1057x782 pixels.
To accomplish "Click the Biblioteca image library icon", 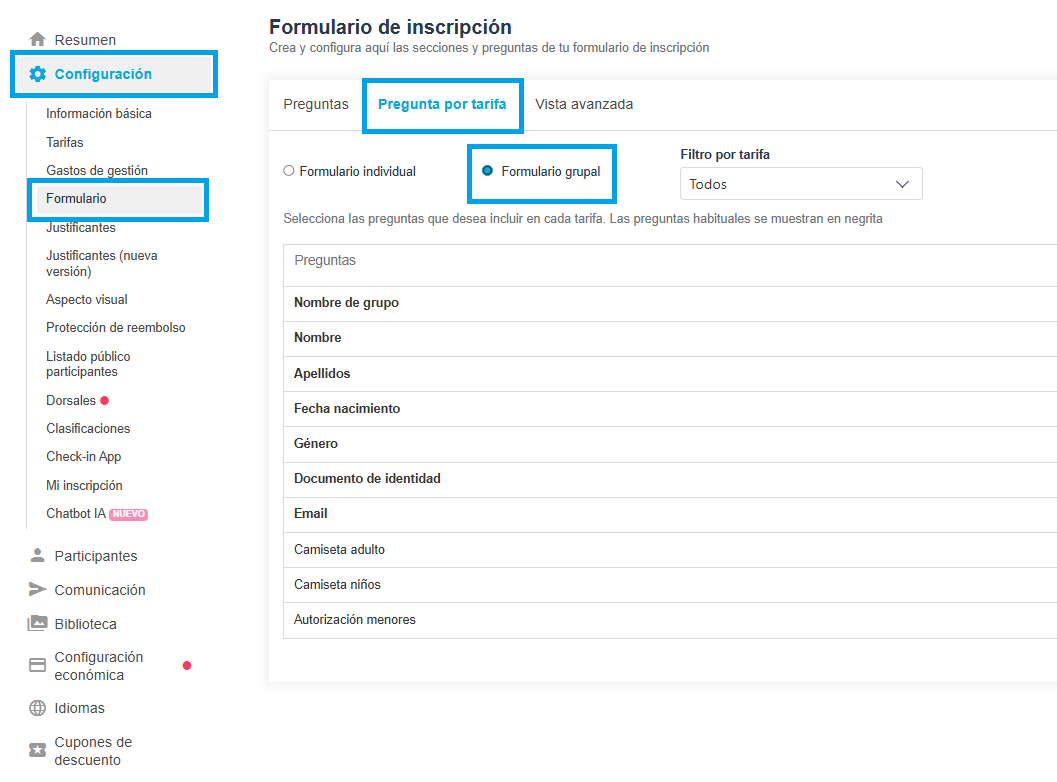I will (x=38, y=624).
